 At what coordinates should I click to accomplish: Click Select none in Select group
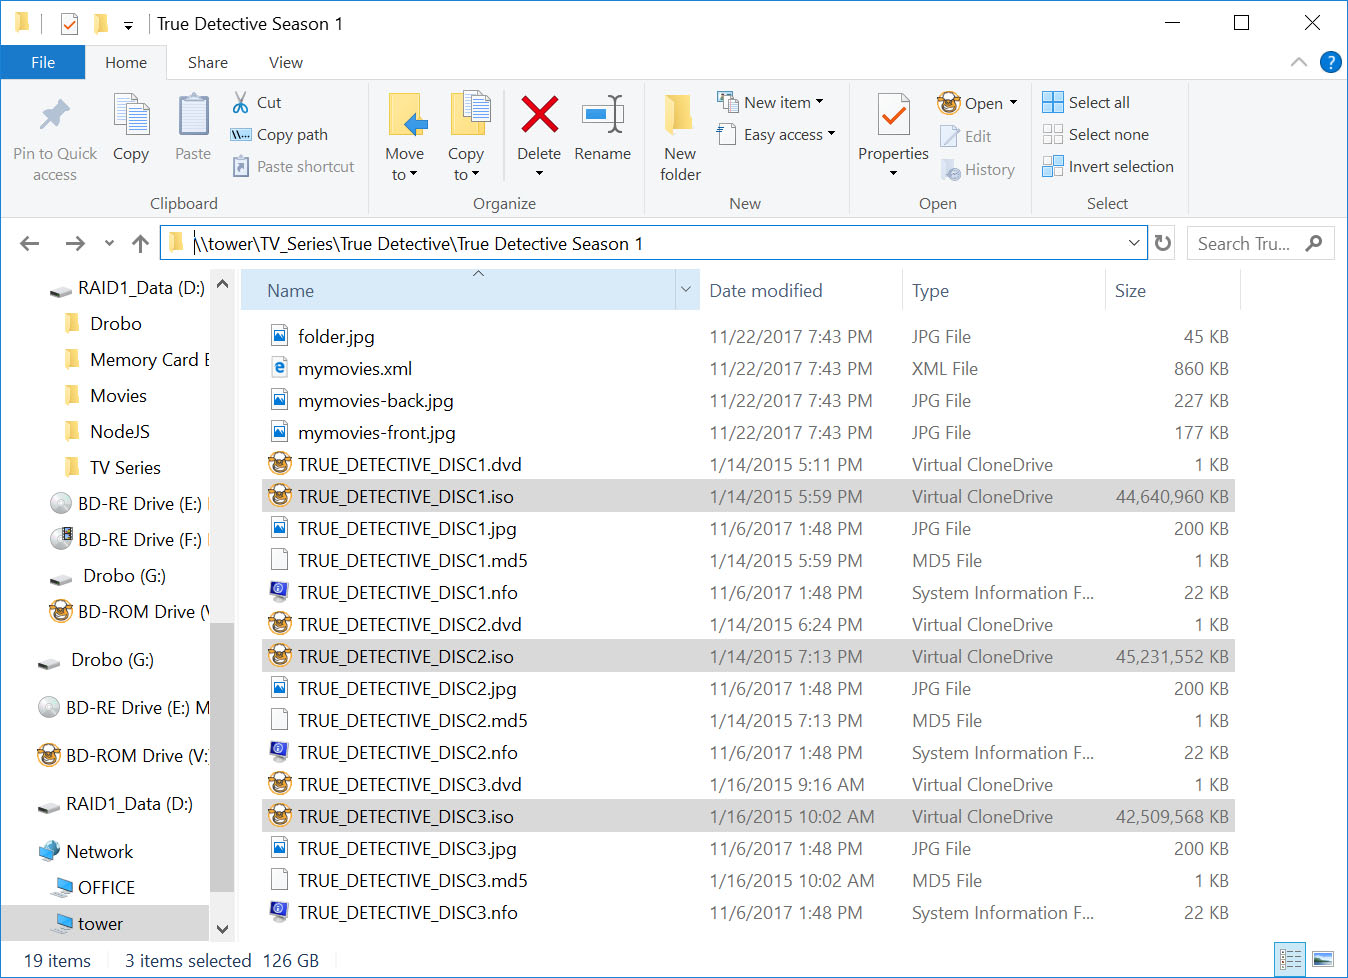(1095, 134)
